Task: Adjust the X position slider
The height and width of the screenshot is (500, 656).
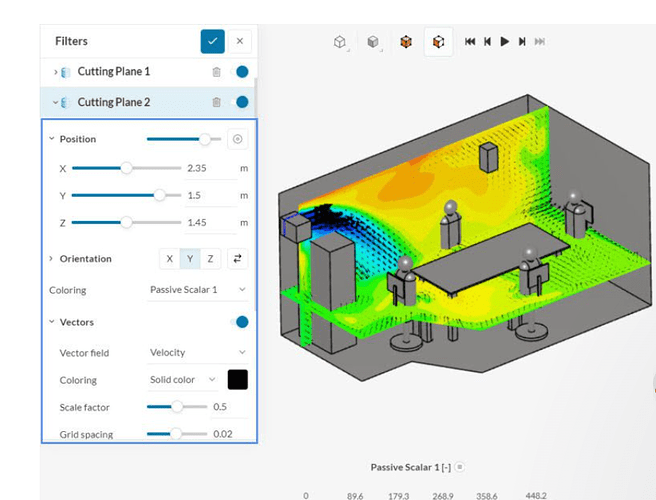Action: [x=126, y=168]
